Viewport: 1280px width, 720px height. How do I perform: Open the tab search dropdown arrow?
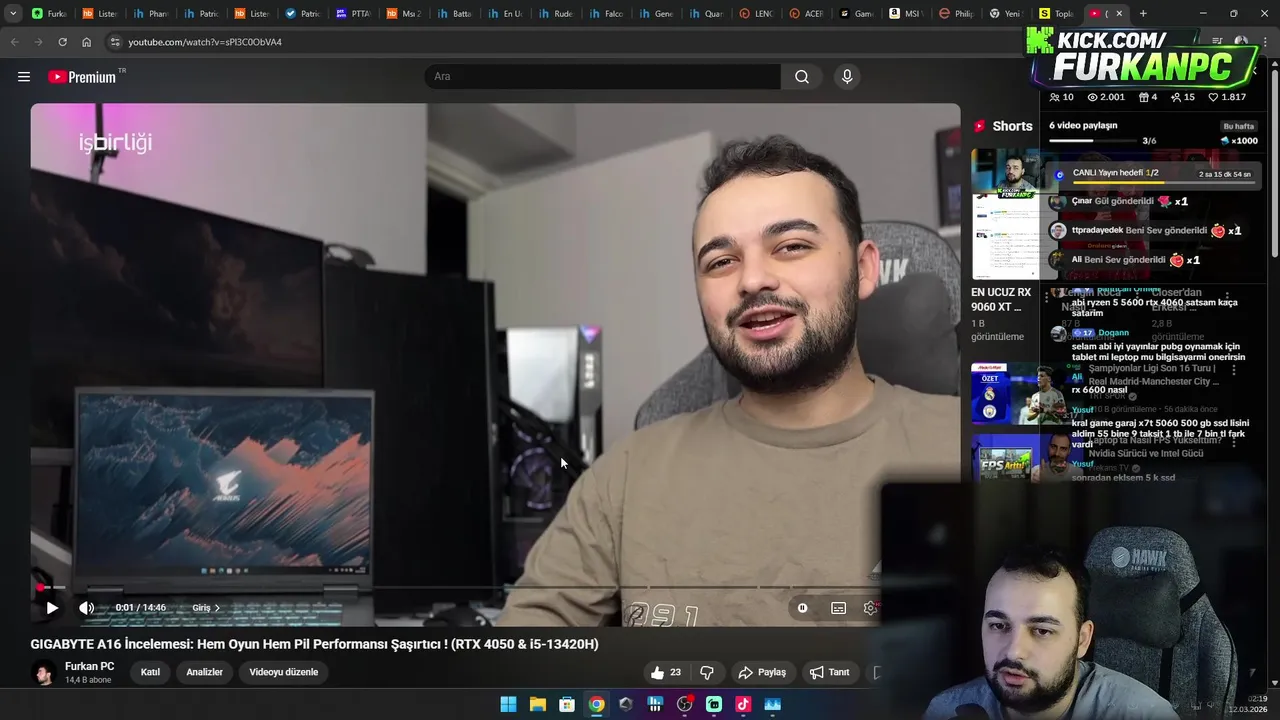point(12,13)
